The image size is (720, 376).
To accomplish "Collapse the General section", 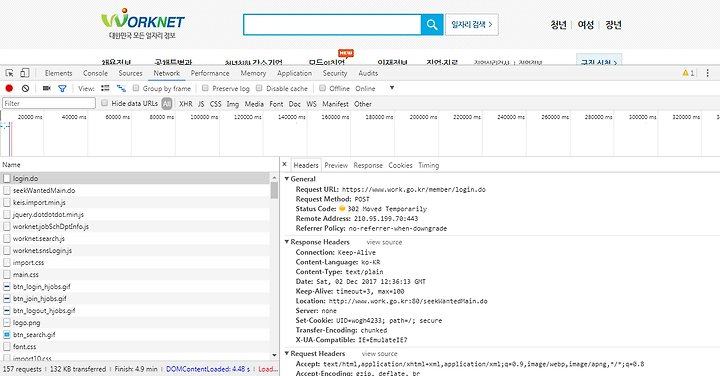I will click(287, 179).
